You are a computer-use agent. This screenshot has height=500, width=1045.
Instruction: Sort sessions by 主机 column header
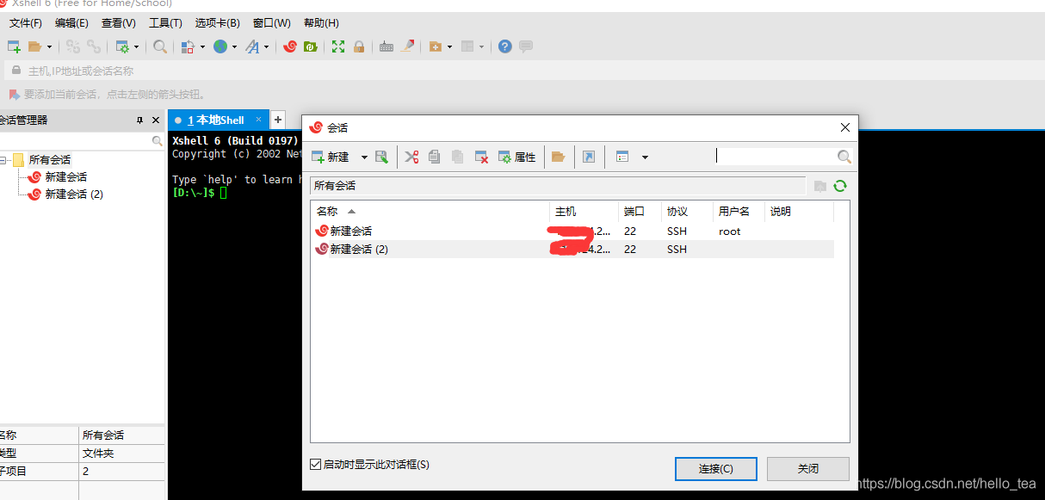point(584,211)
